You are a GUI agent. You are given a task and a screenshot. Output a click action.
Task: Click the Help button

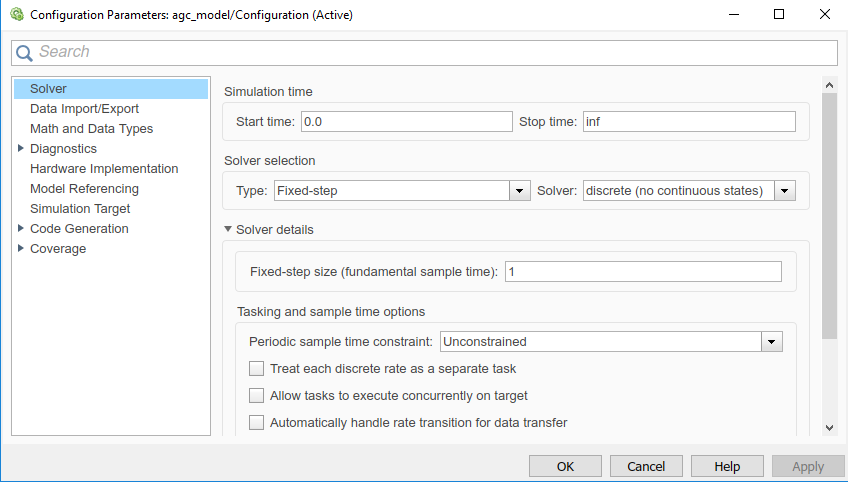click(x=727, y=466)
